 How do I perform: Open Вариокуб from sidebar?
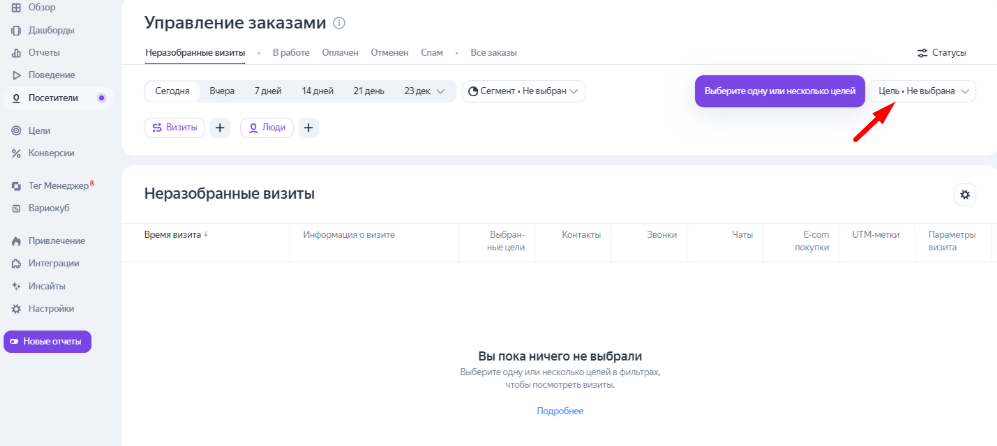(50, 208)
